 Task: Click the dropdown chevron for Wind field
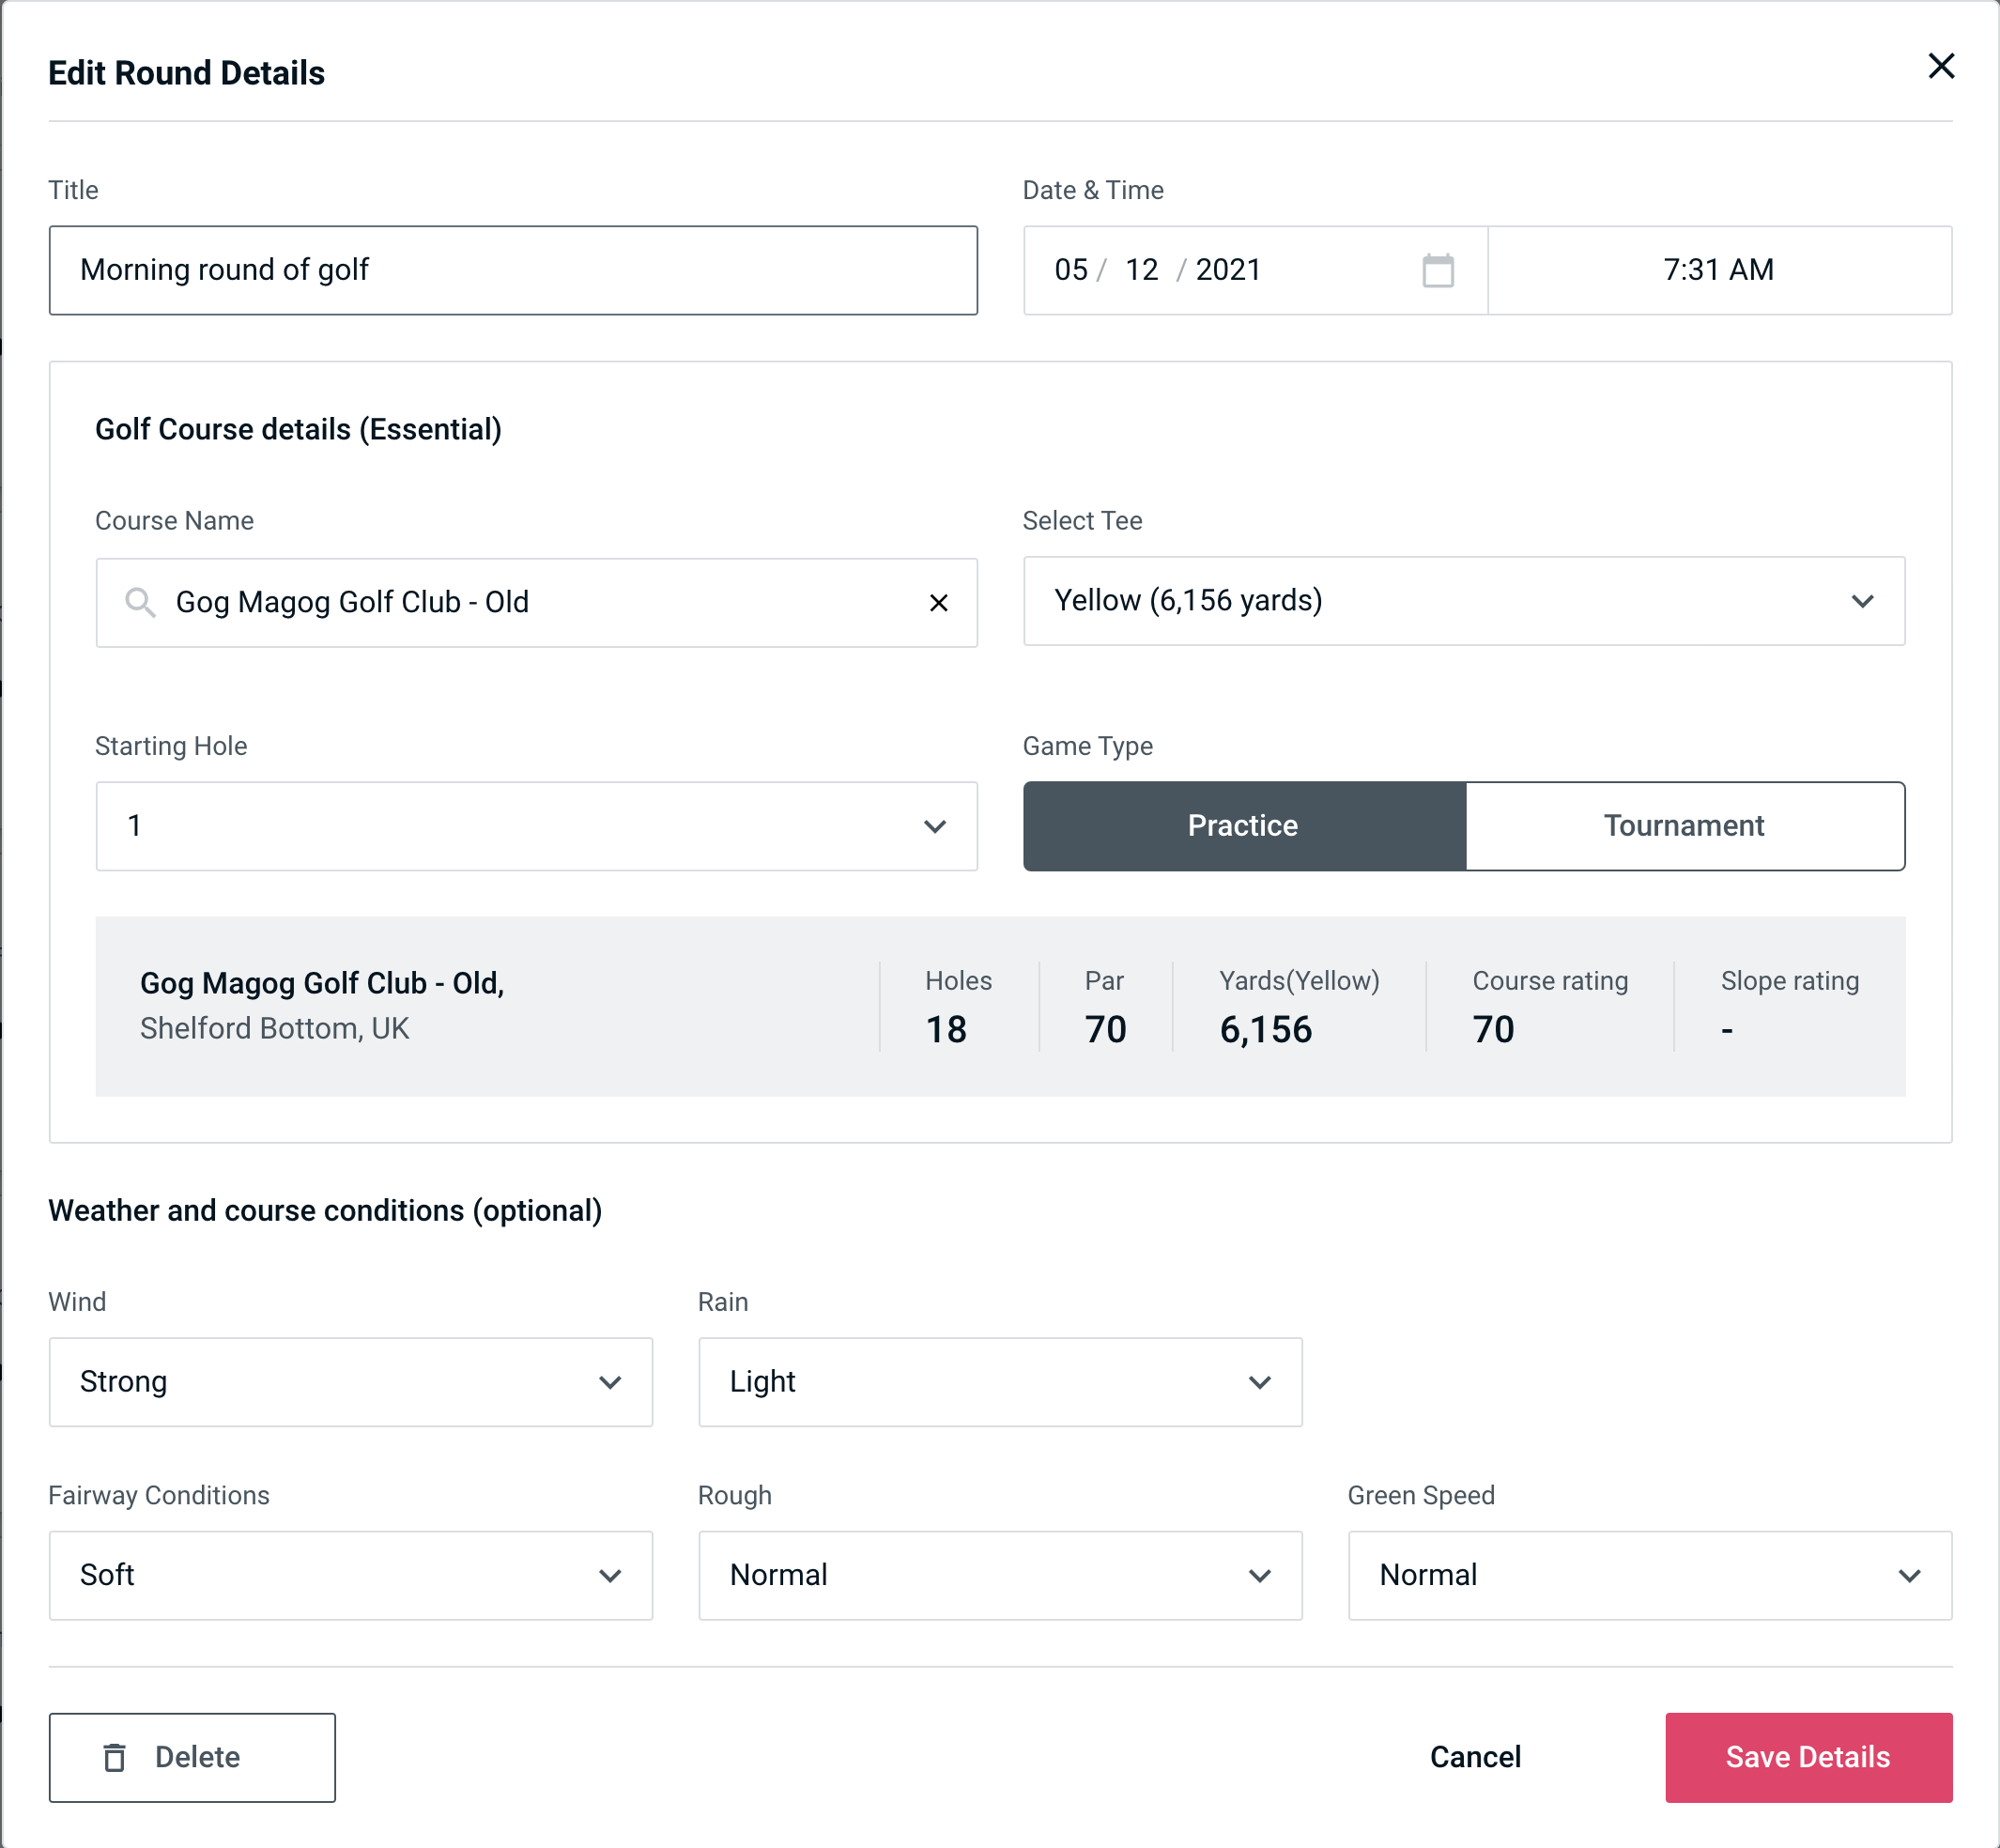(611, 1381)
